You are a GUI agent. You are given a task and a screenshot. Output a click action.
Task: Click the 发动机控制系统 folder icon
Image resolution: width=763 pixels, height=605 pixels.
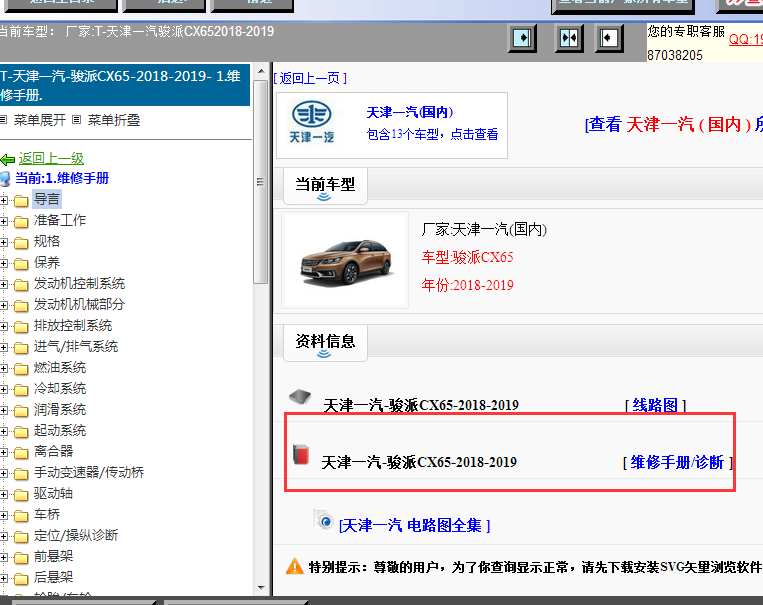21,285
